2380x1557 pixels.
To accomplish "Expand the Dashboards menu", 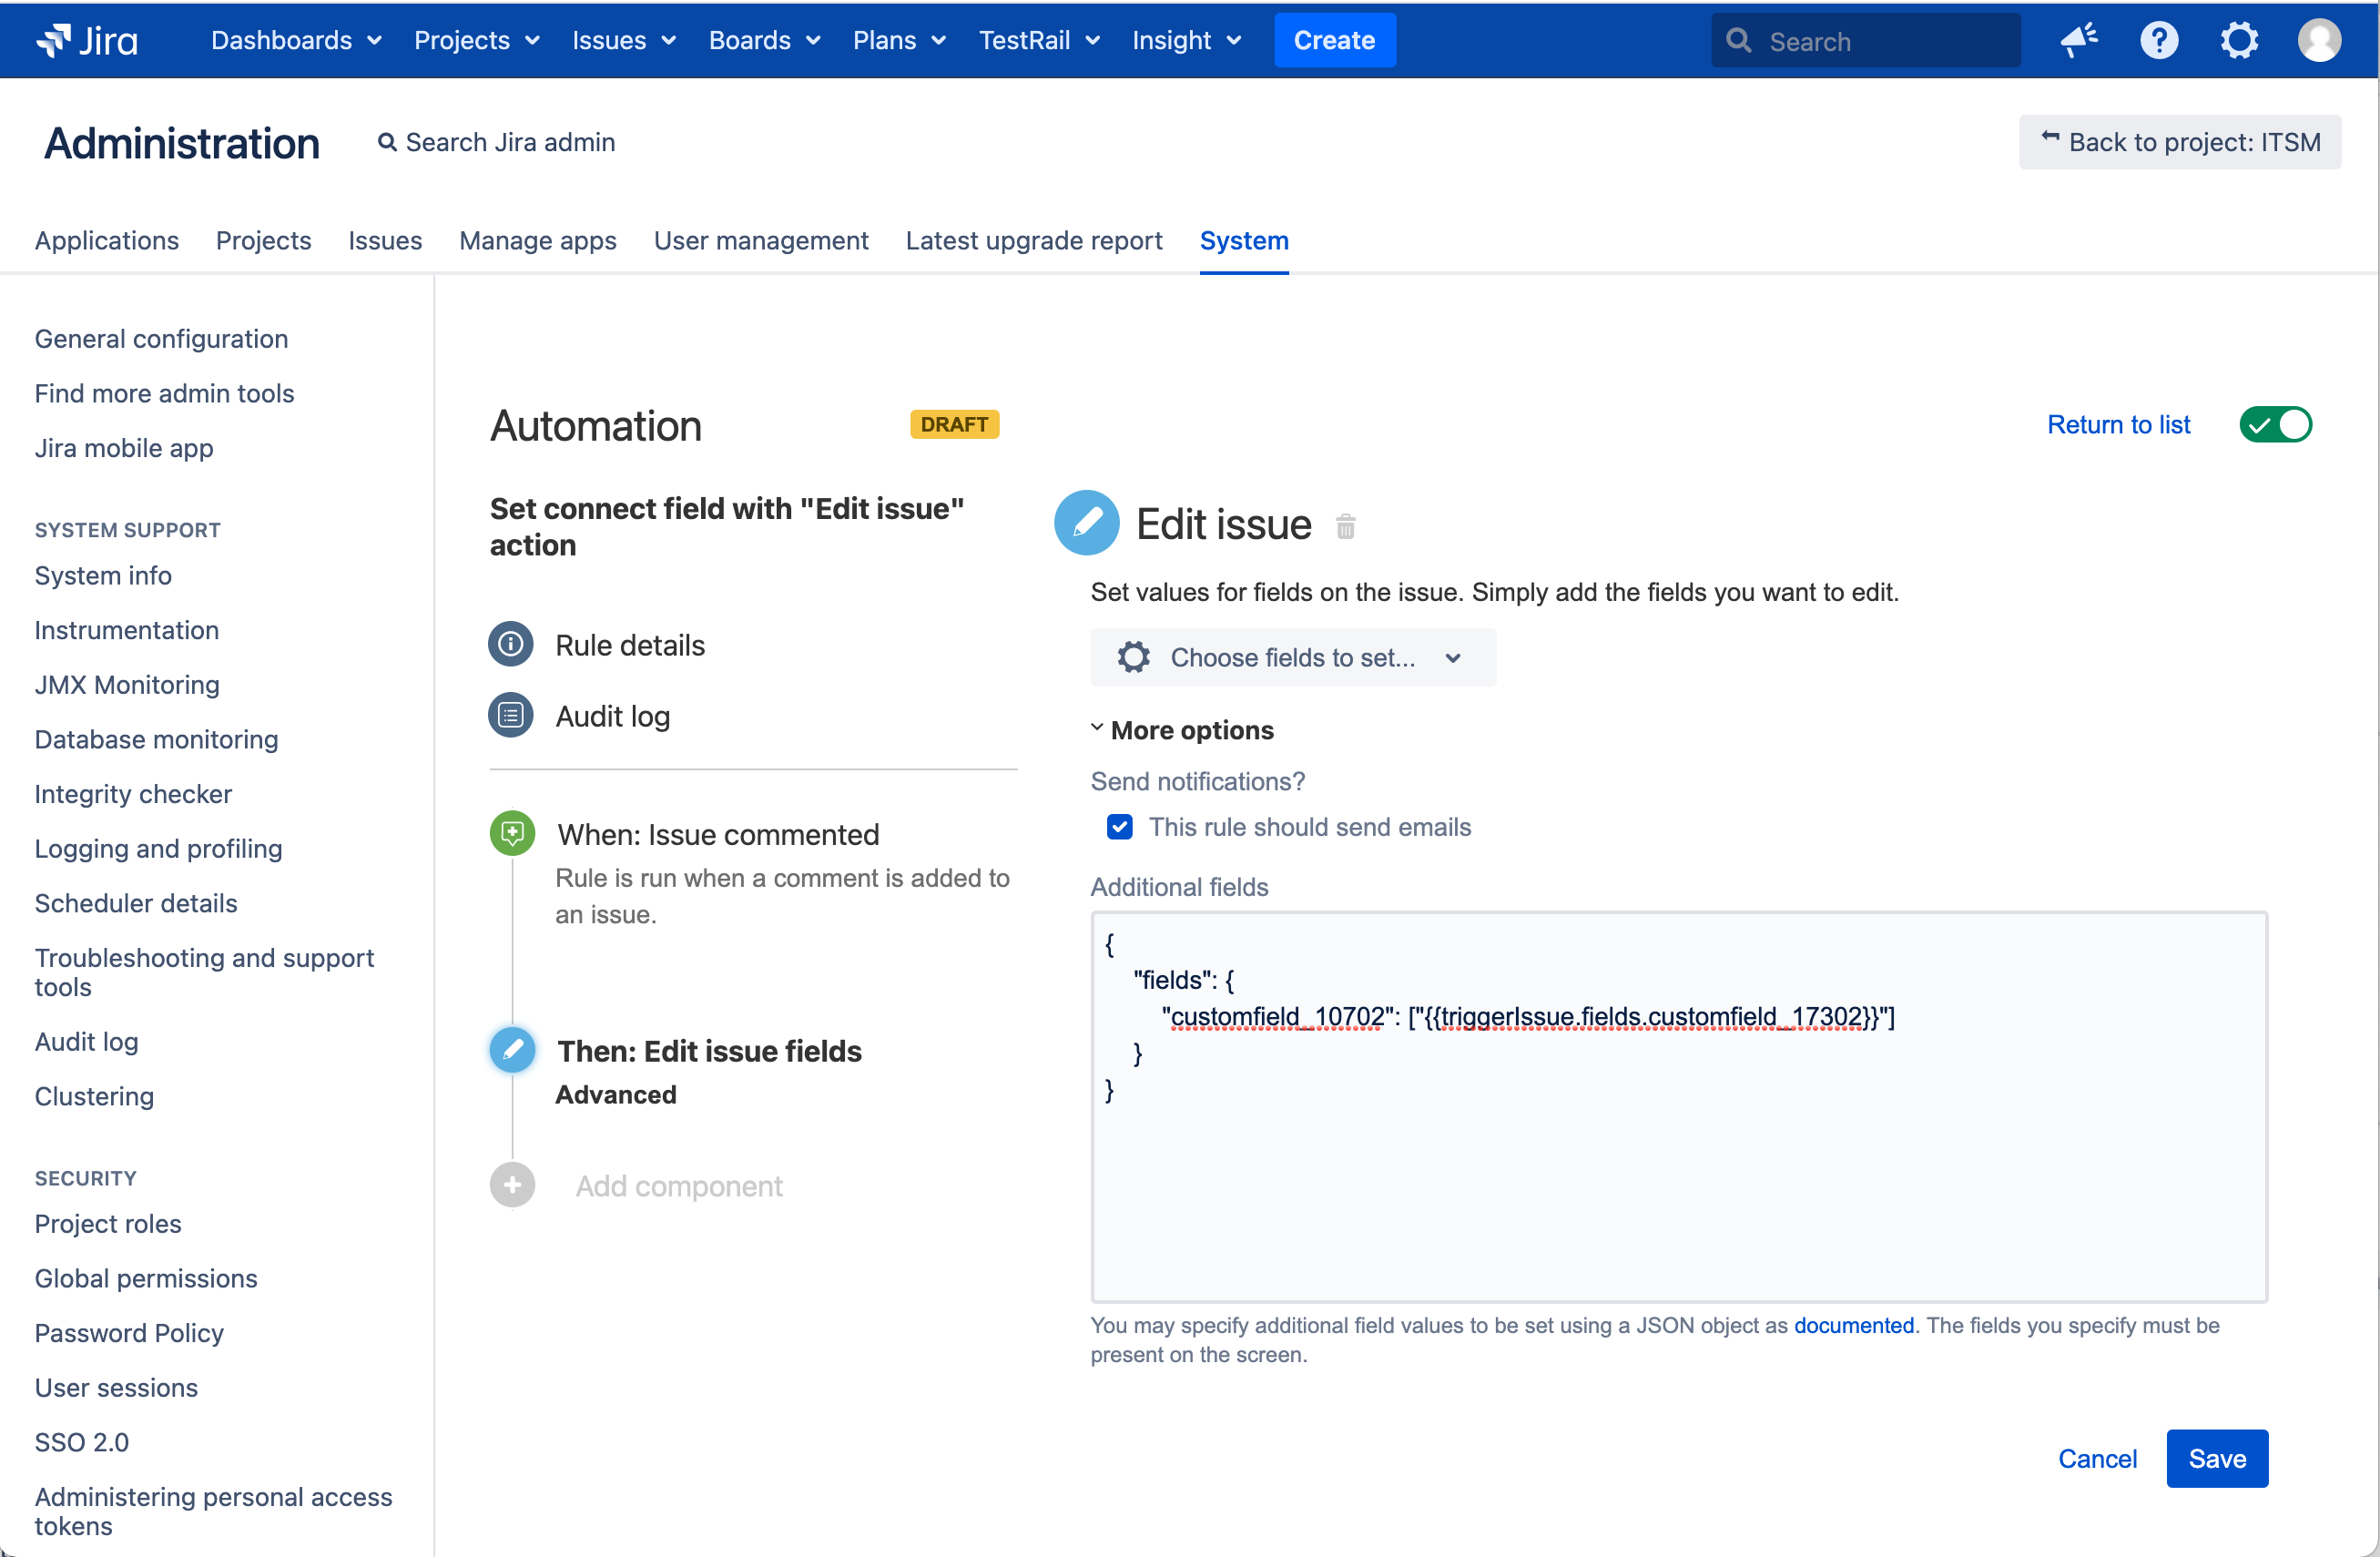I will pos(295,41).
